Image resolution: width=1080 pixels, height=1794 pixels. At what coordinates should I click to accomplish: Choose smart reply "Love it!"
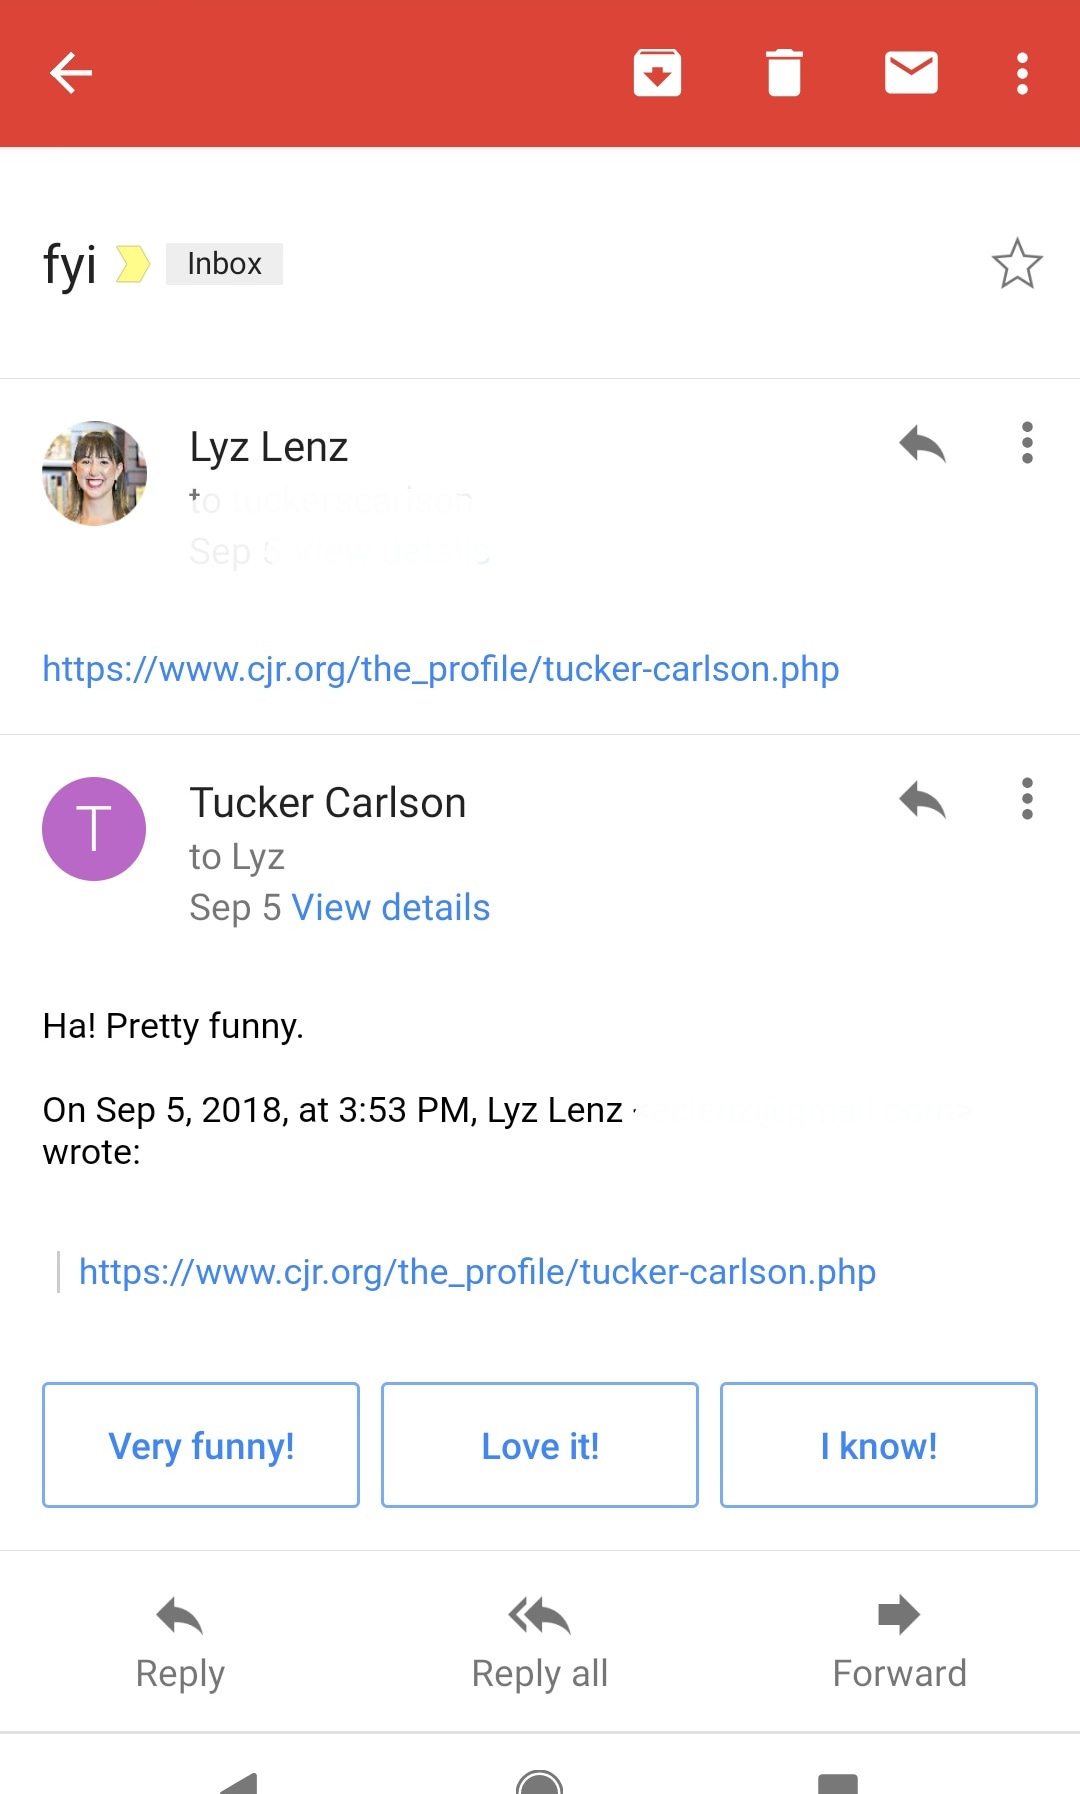tap(540, 1445)
